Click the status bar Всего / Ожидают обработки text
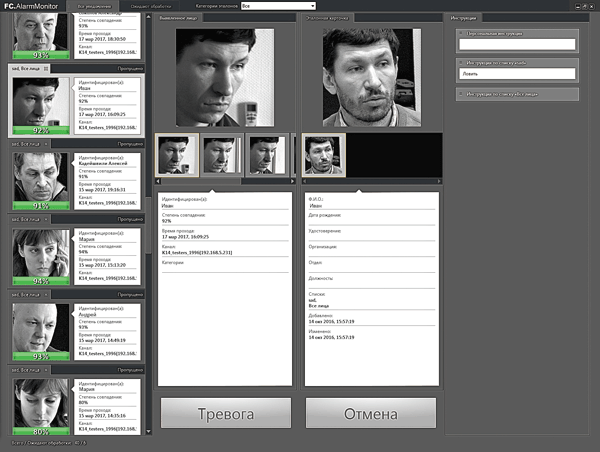 (x=49, y=443)
